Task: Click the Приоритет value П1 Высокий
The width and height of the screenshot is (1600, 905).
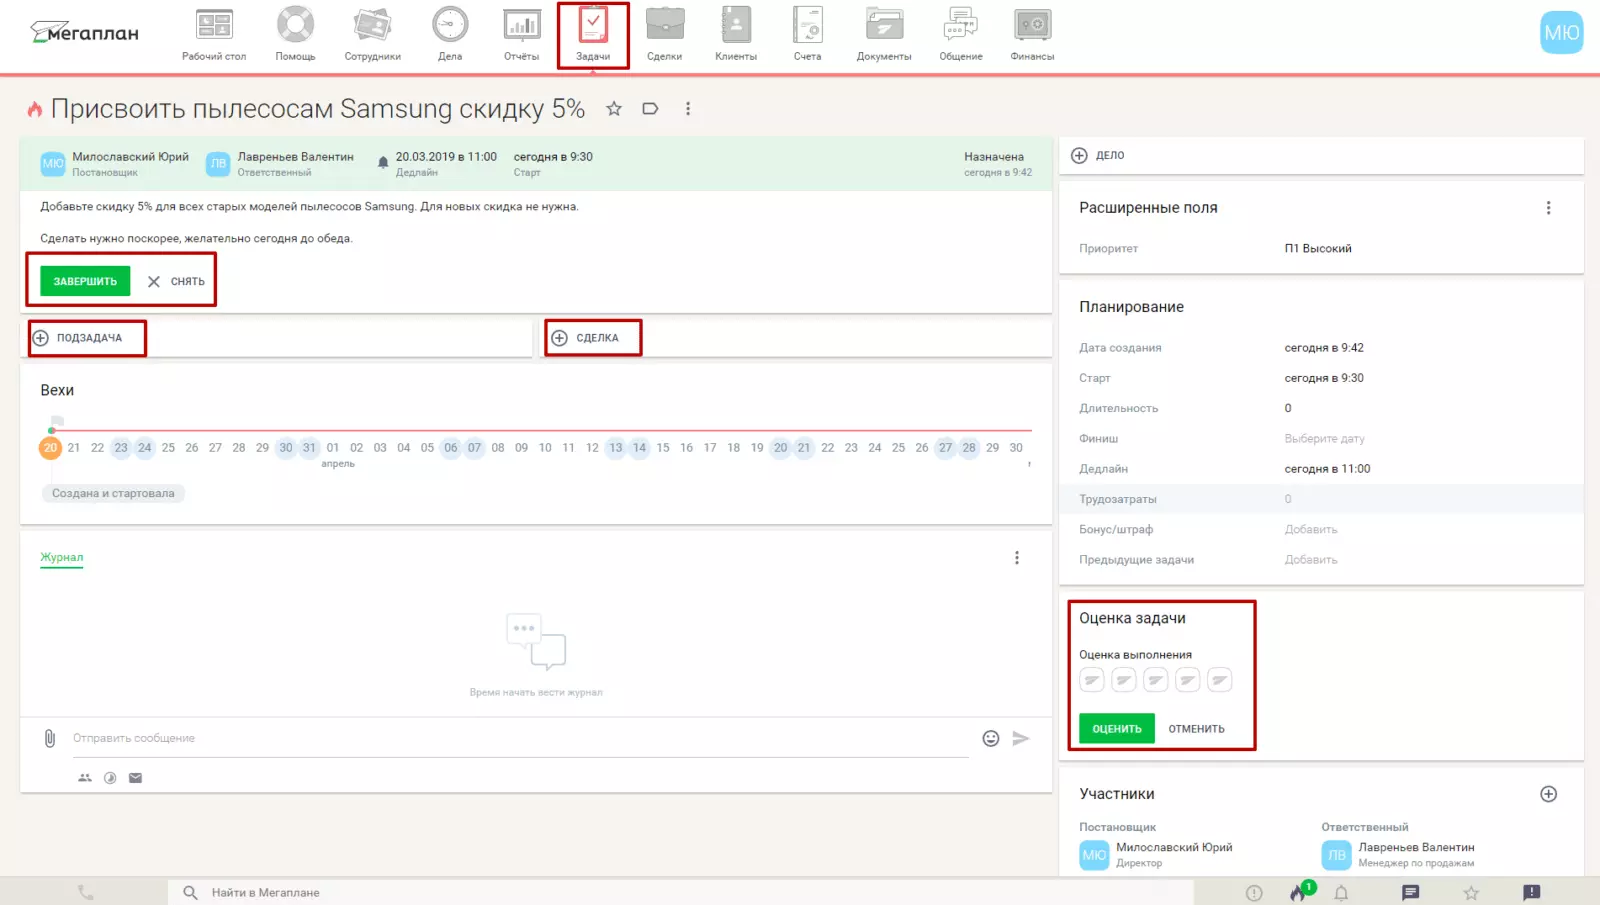Action: click(1318, 249)
